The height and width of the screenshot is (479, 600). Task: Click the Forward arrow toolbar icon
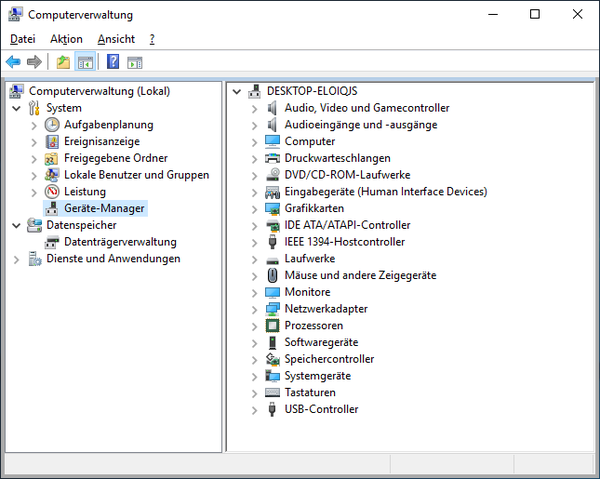34,62
